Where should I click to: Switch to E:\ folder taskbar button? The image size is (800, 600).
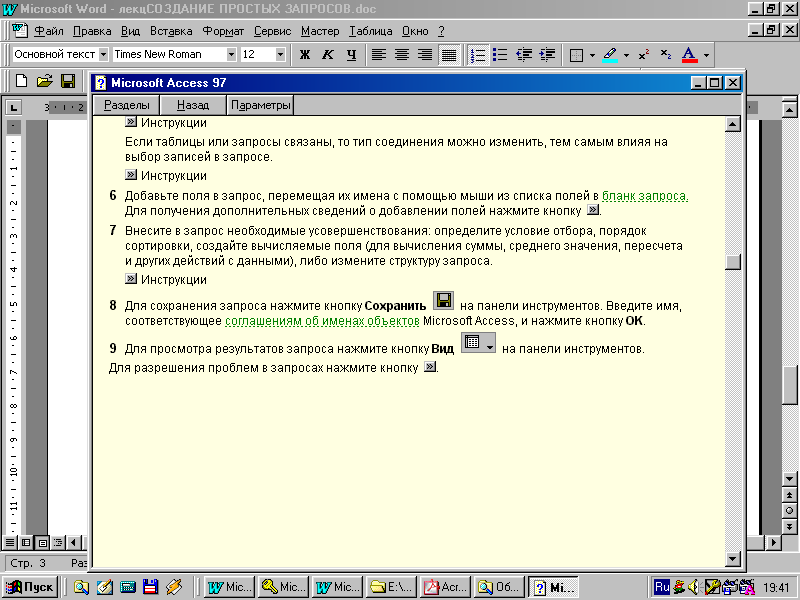(x=393, y=587)
